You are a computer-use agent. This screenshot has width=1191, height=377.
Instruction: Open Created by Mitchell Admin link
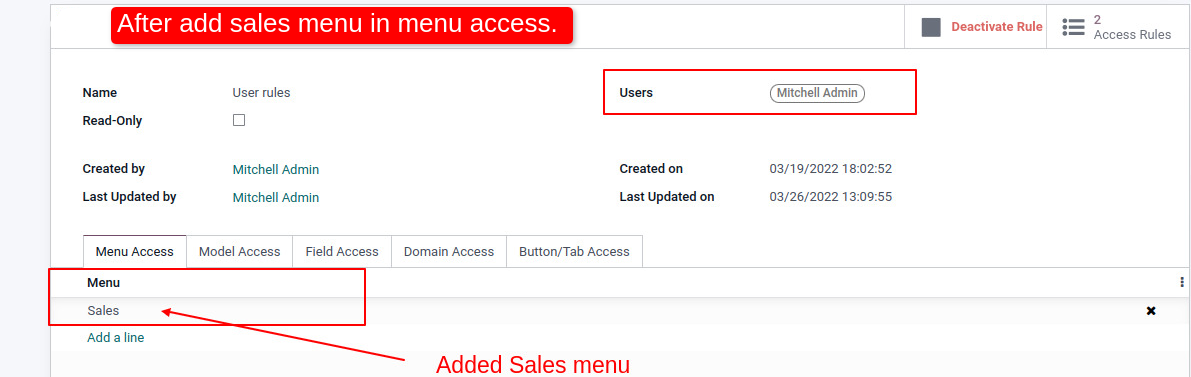276,169
